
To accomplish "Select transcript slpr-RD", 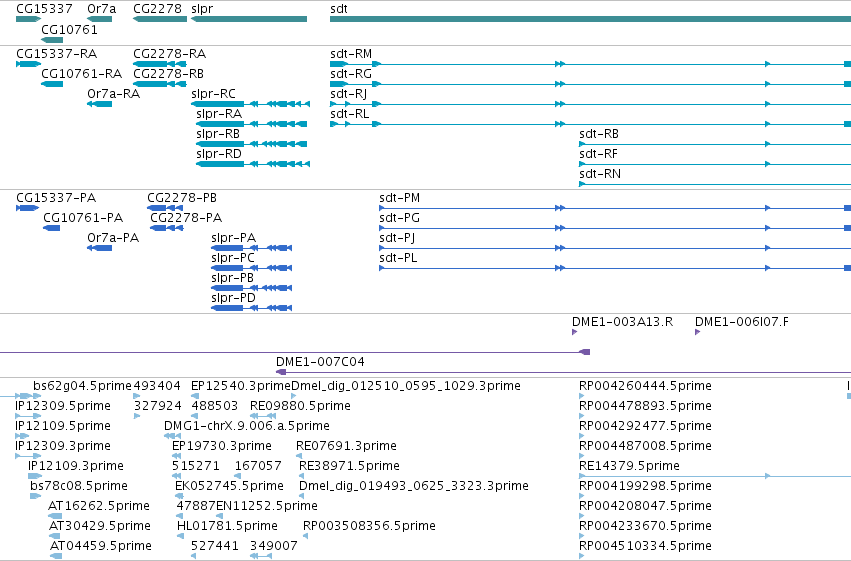I will pyautogui.click(x=219, y=154).
